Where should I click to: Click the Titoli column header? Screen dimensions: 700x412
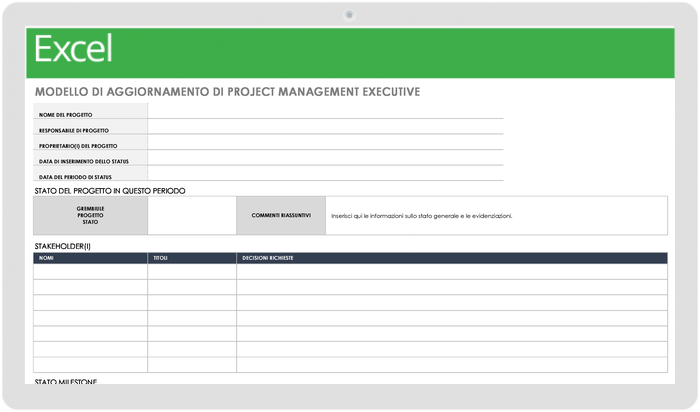click(x=192, y=258)
